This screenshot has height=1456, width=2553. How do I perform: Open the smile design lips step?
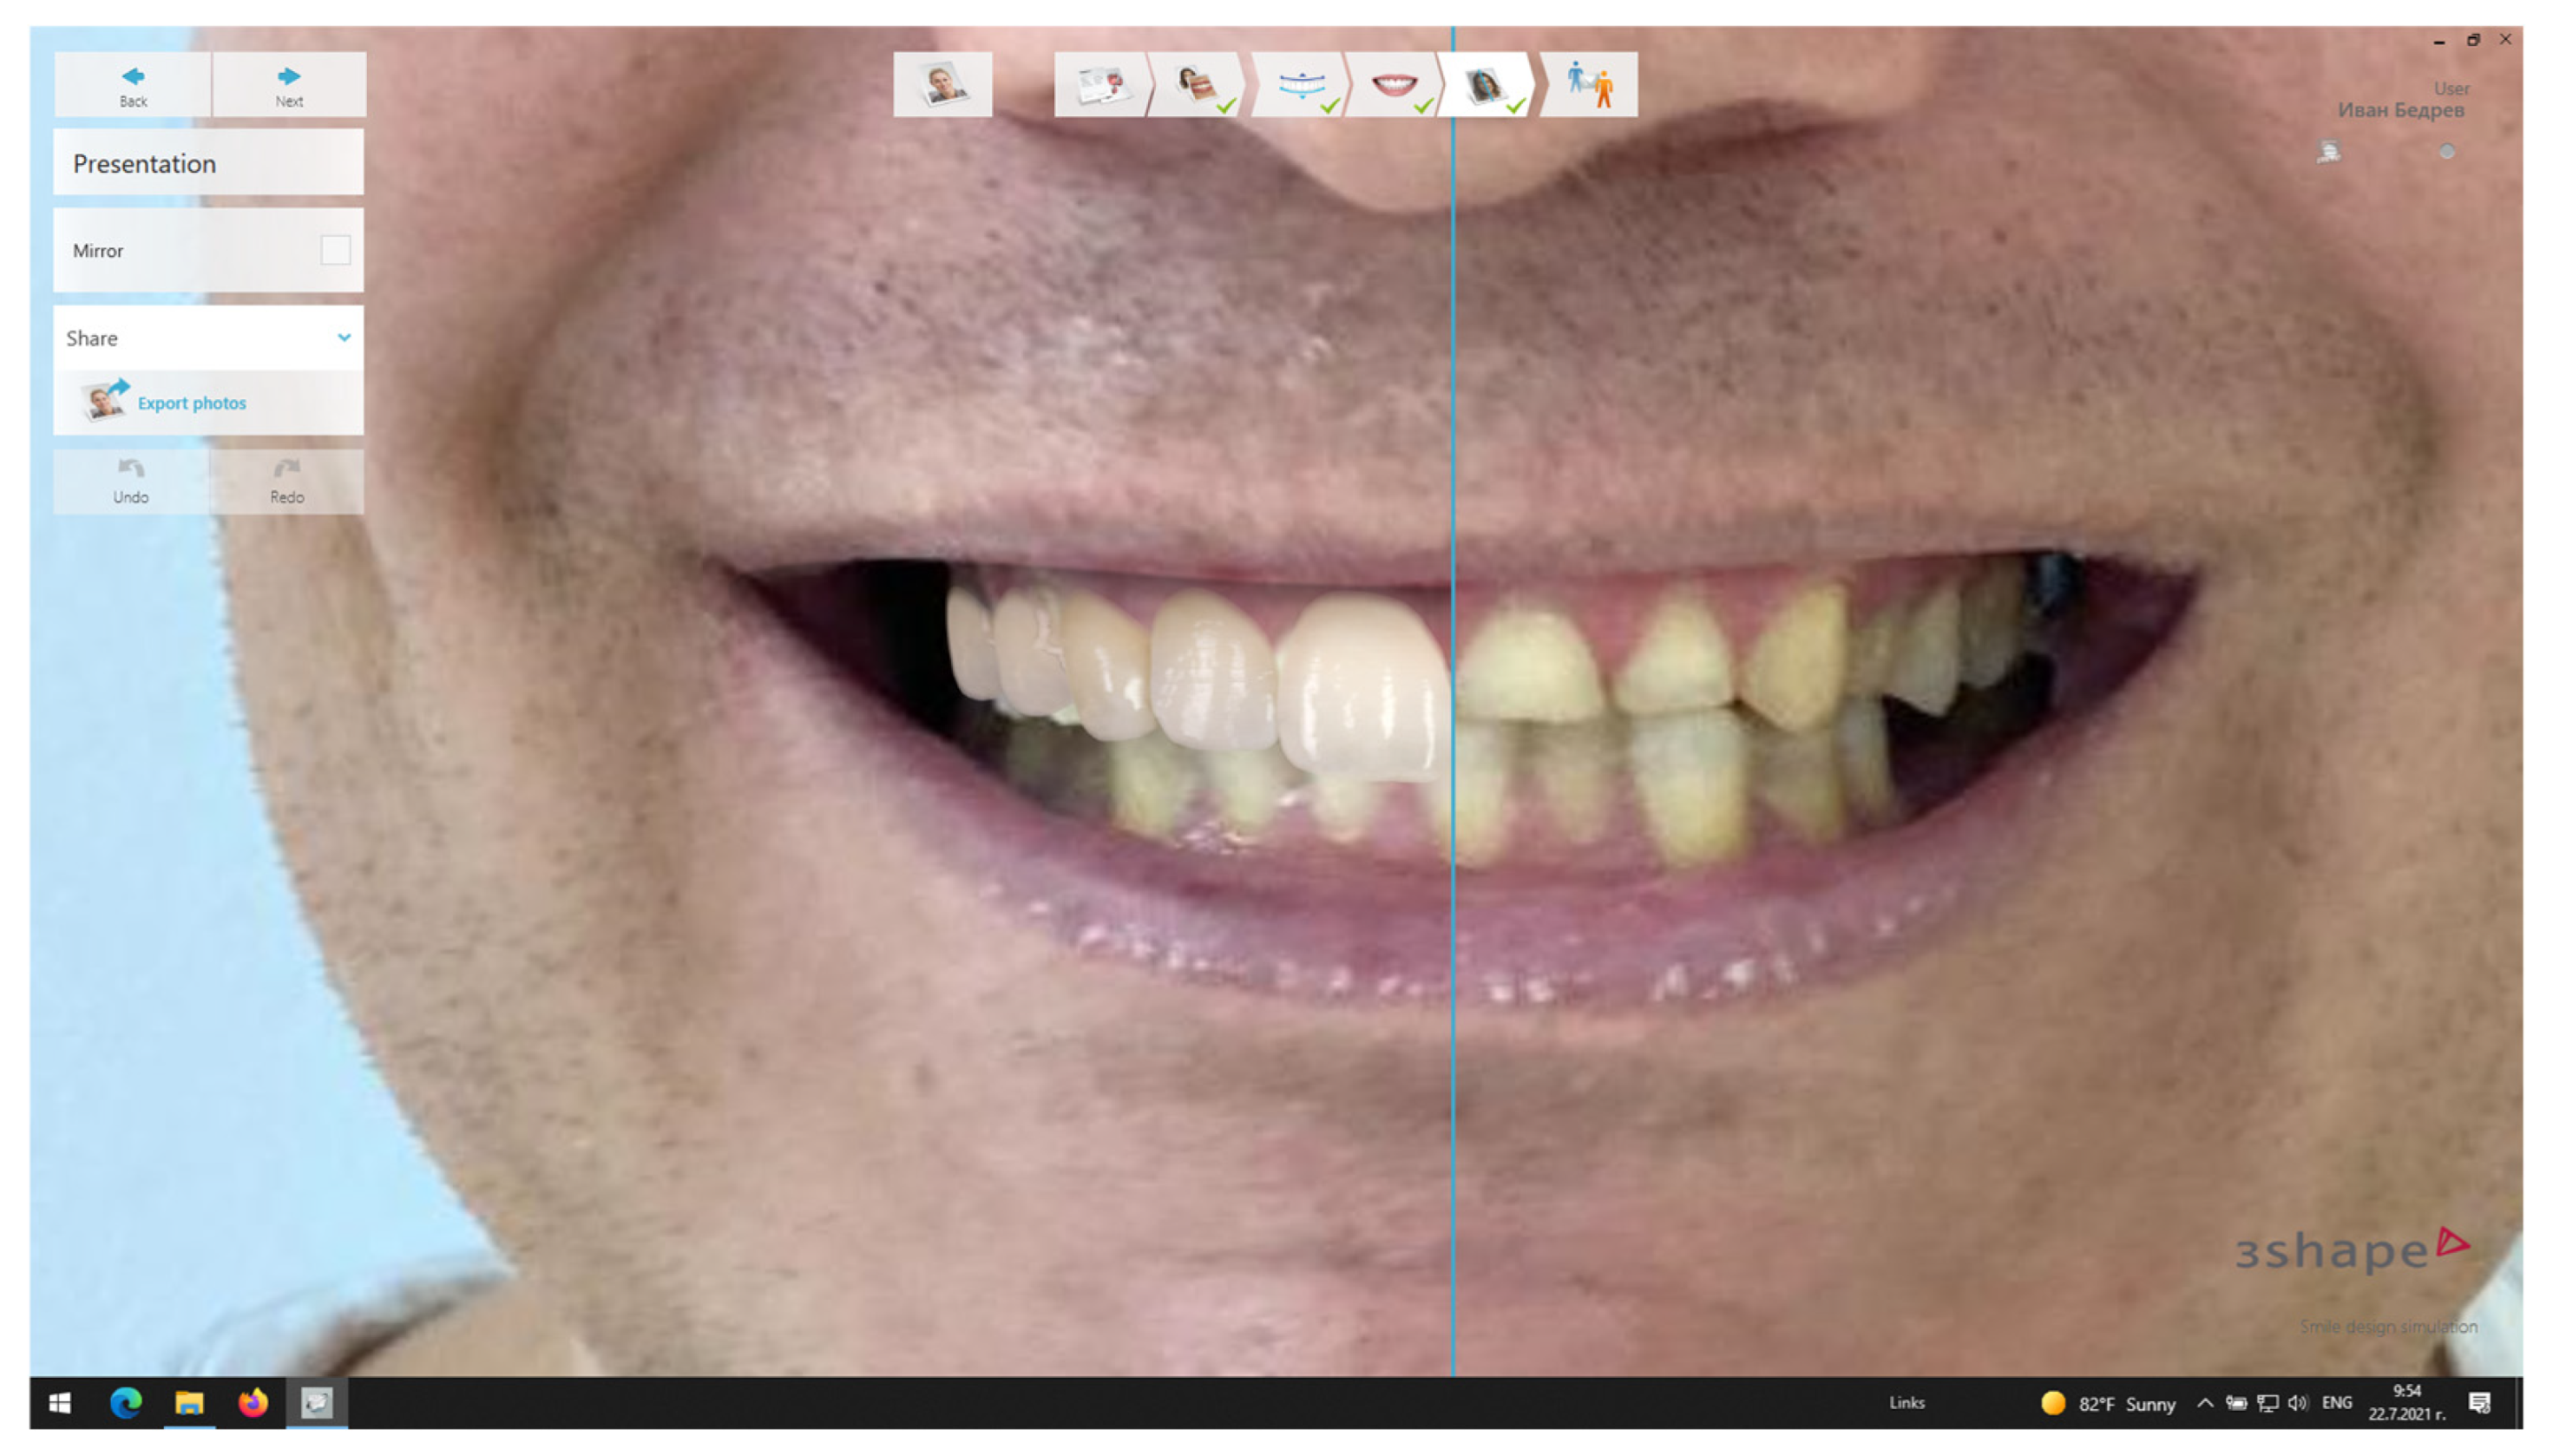click(x=1393, y=85)
